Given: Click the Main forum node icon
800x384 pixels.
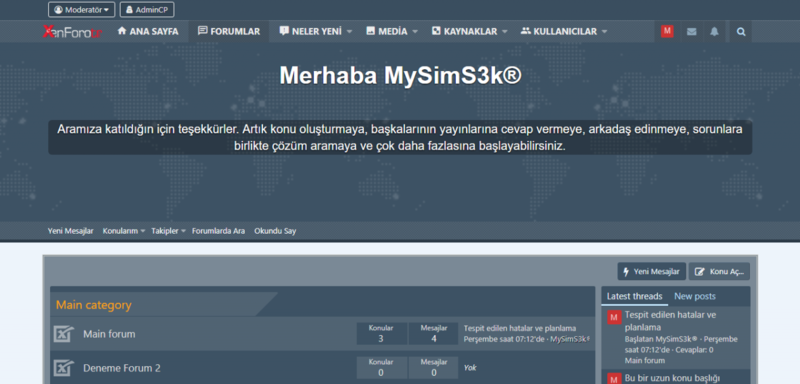Looking at the screenshot, I should point(64,335).
